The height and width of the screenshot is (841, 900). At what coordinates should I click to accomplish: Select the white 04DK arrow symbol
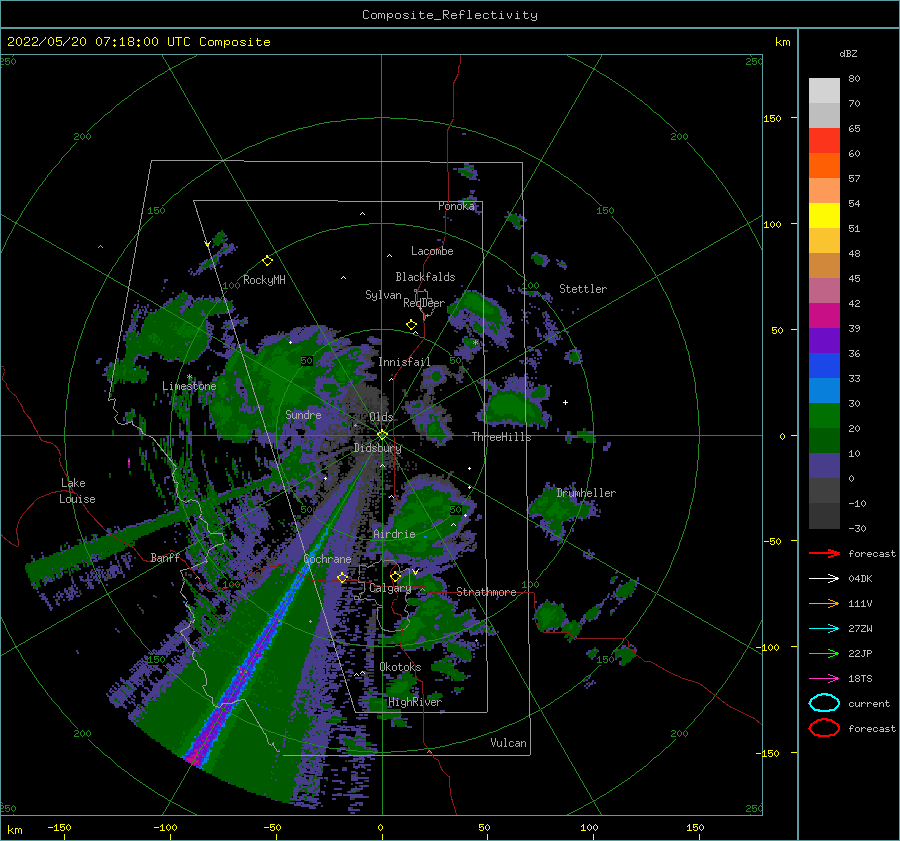(x=824, y=579)
